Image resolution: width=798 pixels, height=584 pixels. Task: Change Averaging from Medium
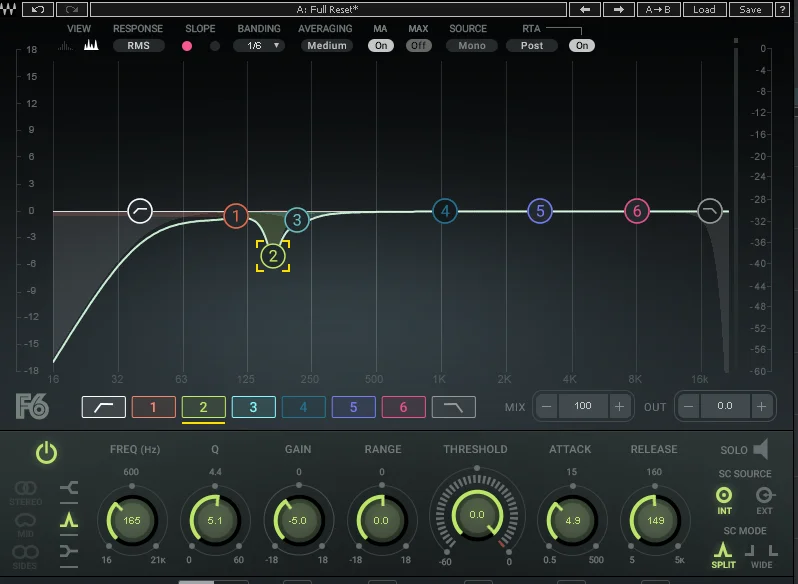pyautogui.click(x=327, y=46)
